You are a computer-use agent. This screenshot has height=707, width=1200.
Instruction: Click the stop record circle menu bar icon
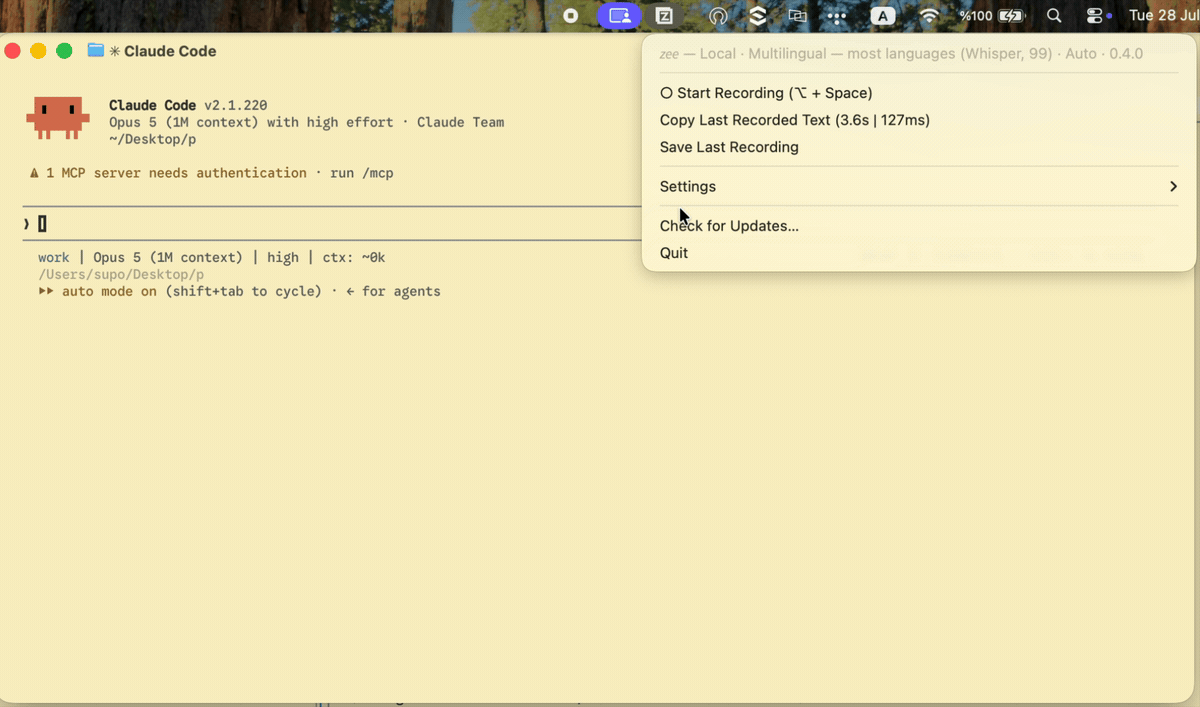[571, 16]
